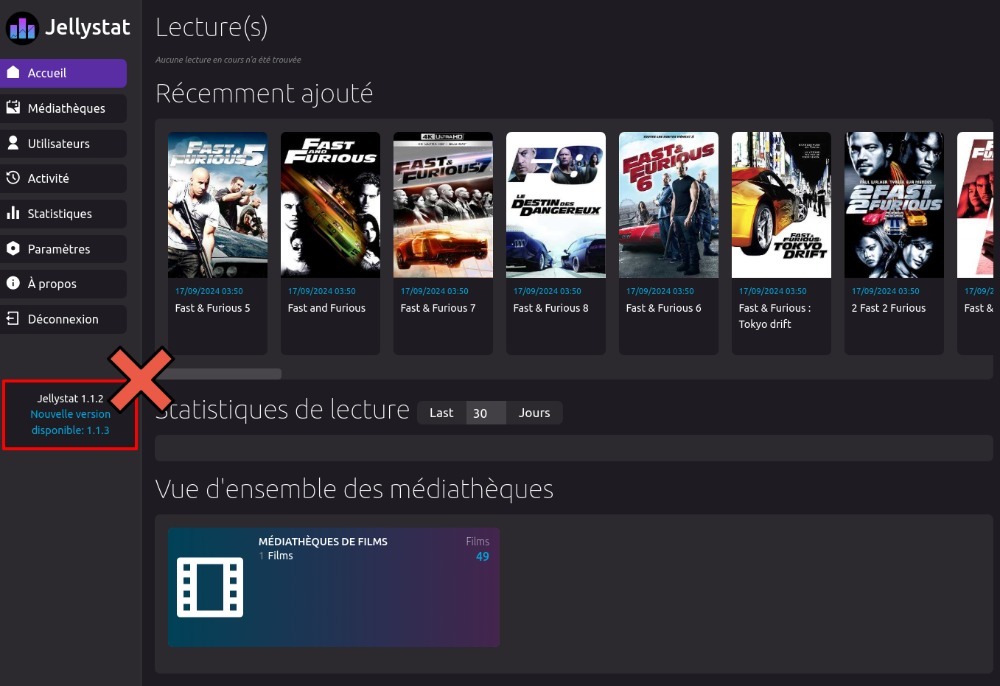
Task: Click the days input field showing 30
Action: pos(486,413)
